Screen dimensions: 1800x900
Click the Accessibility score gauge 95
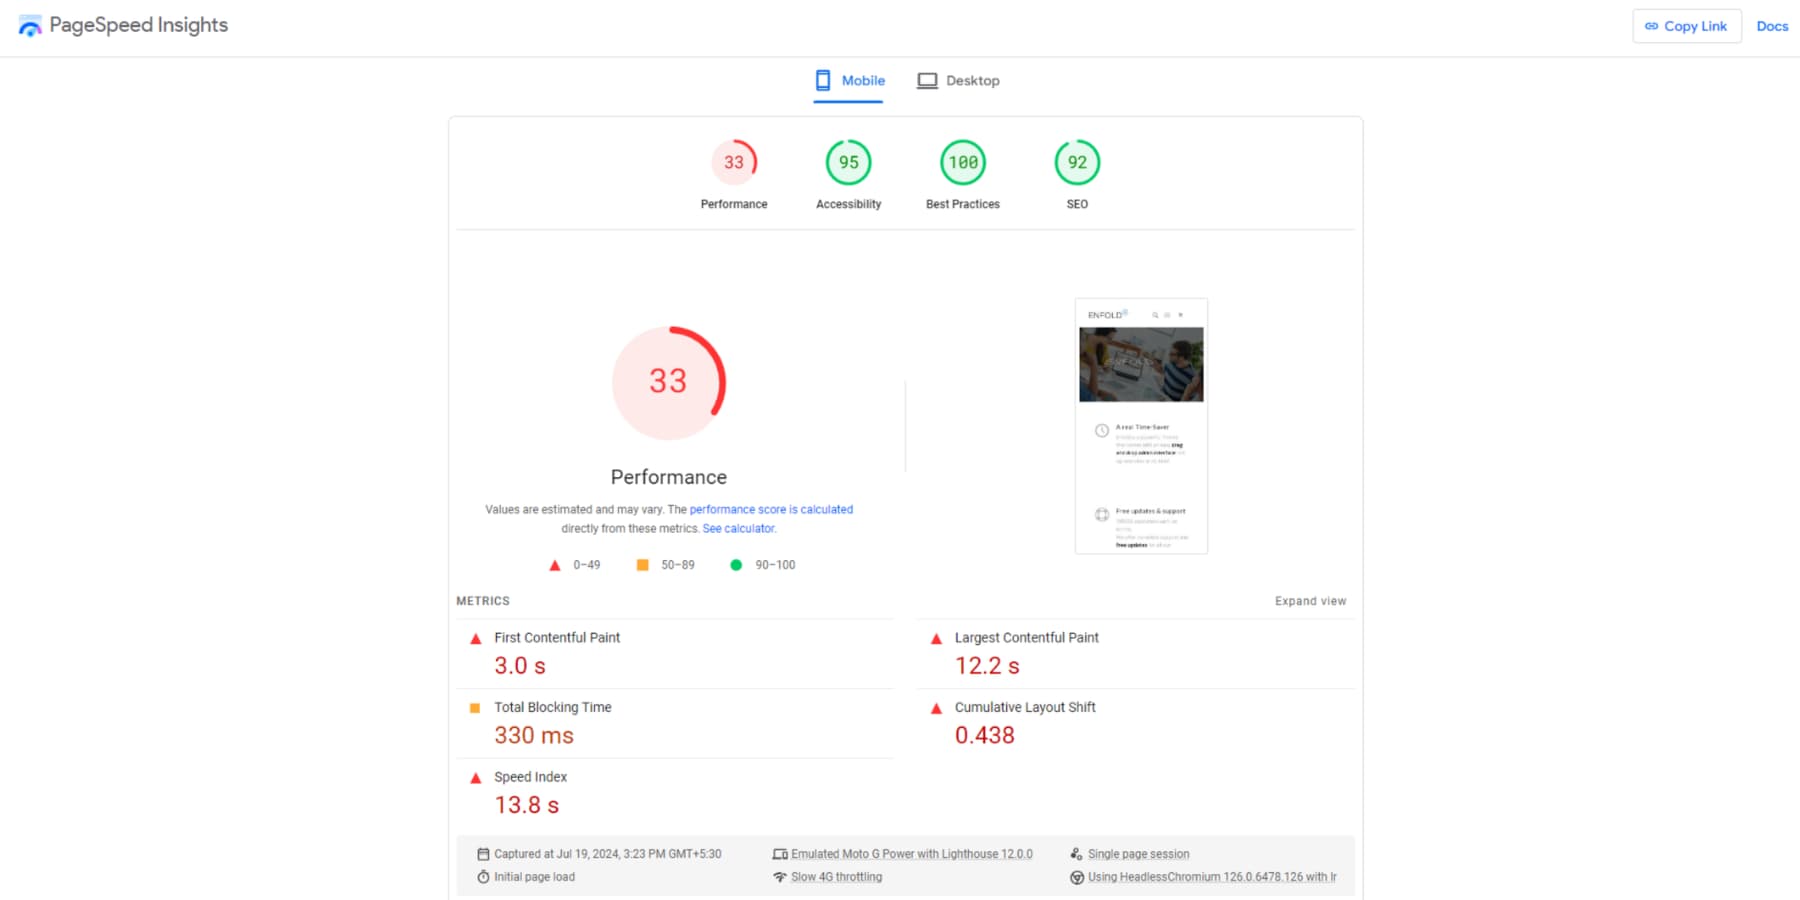point(848,162)
